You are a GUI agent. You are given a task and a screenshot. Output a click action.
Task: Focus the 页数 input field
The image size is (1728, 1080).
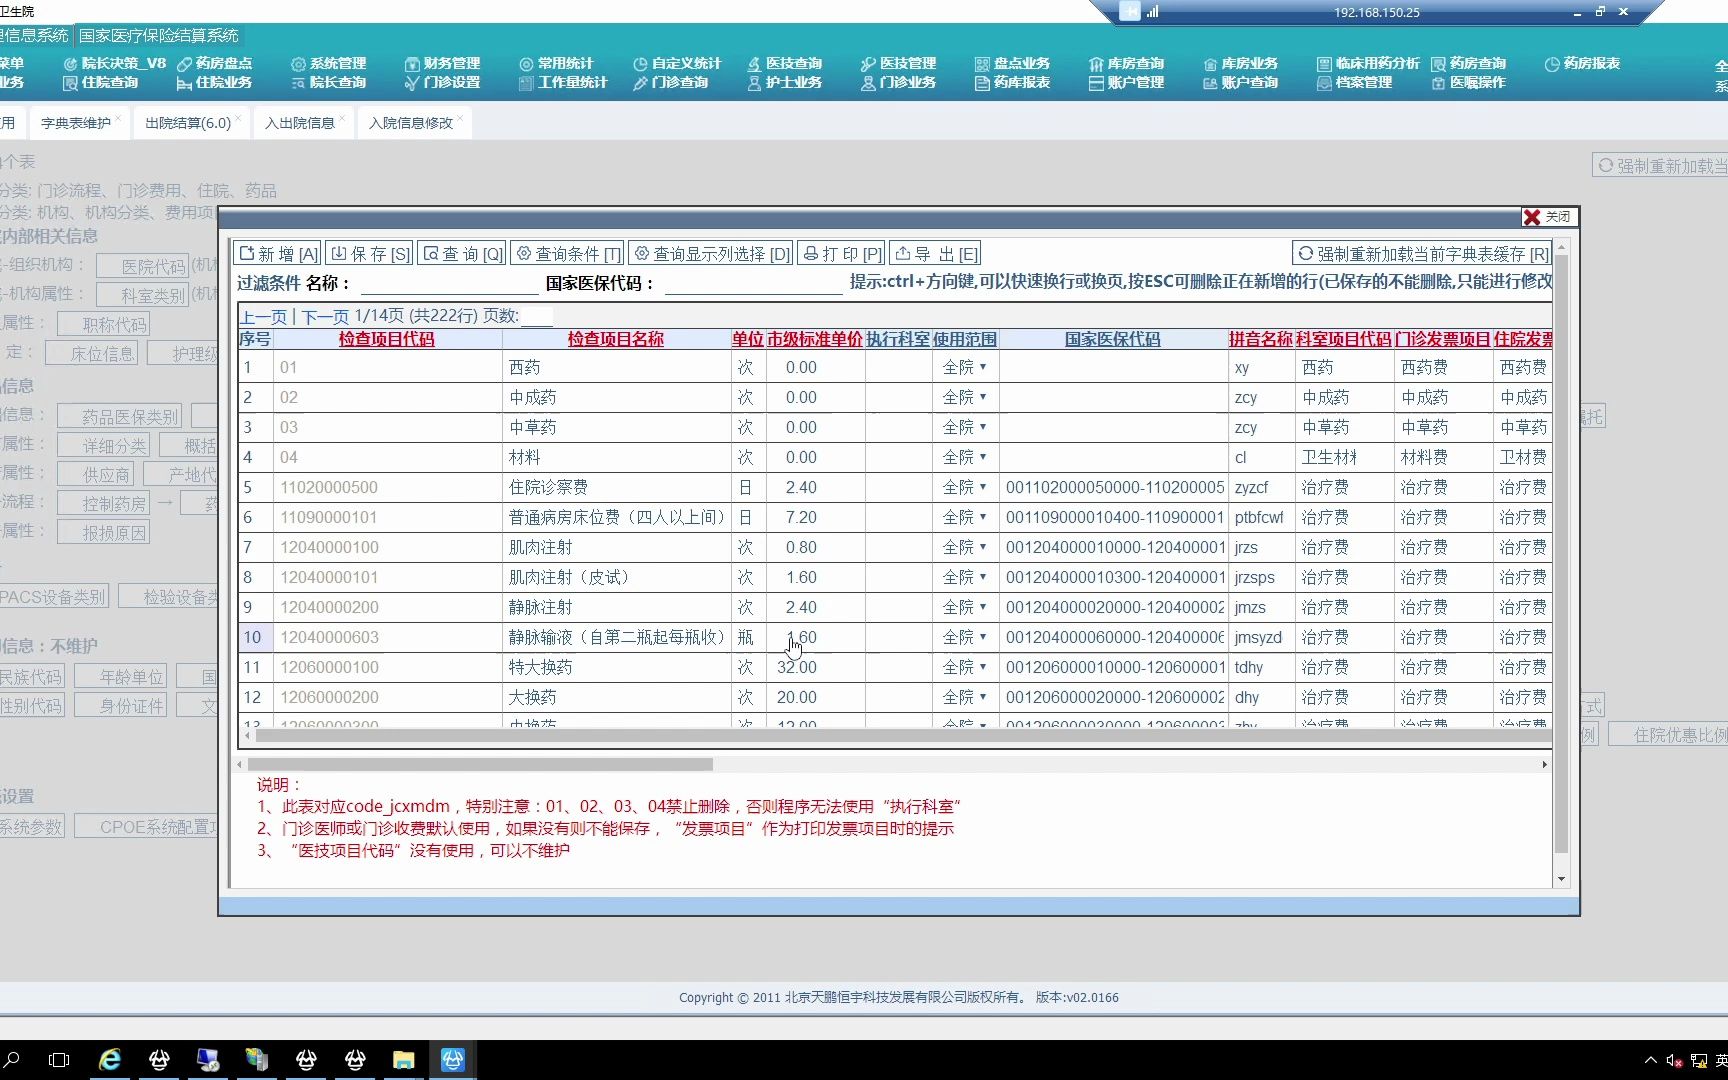[x=537, y=316]
